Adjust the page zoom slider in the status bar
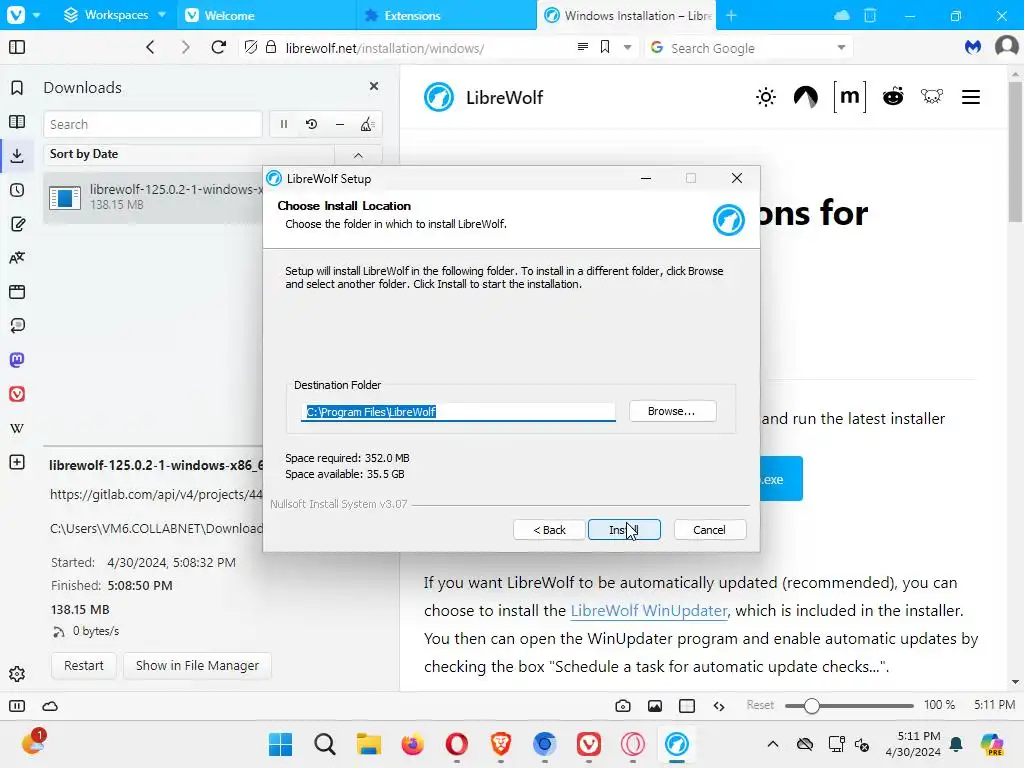 click(x=849, y=706)
